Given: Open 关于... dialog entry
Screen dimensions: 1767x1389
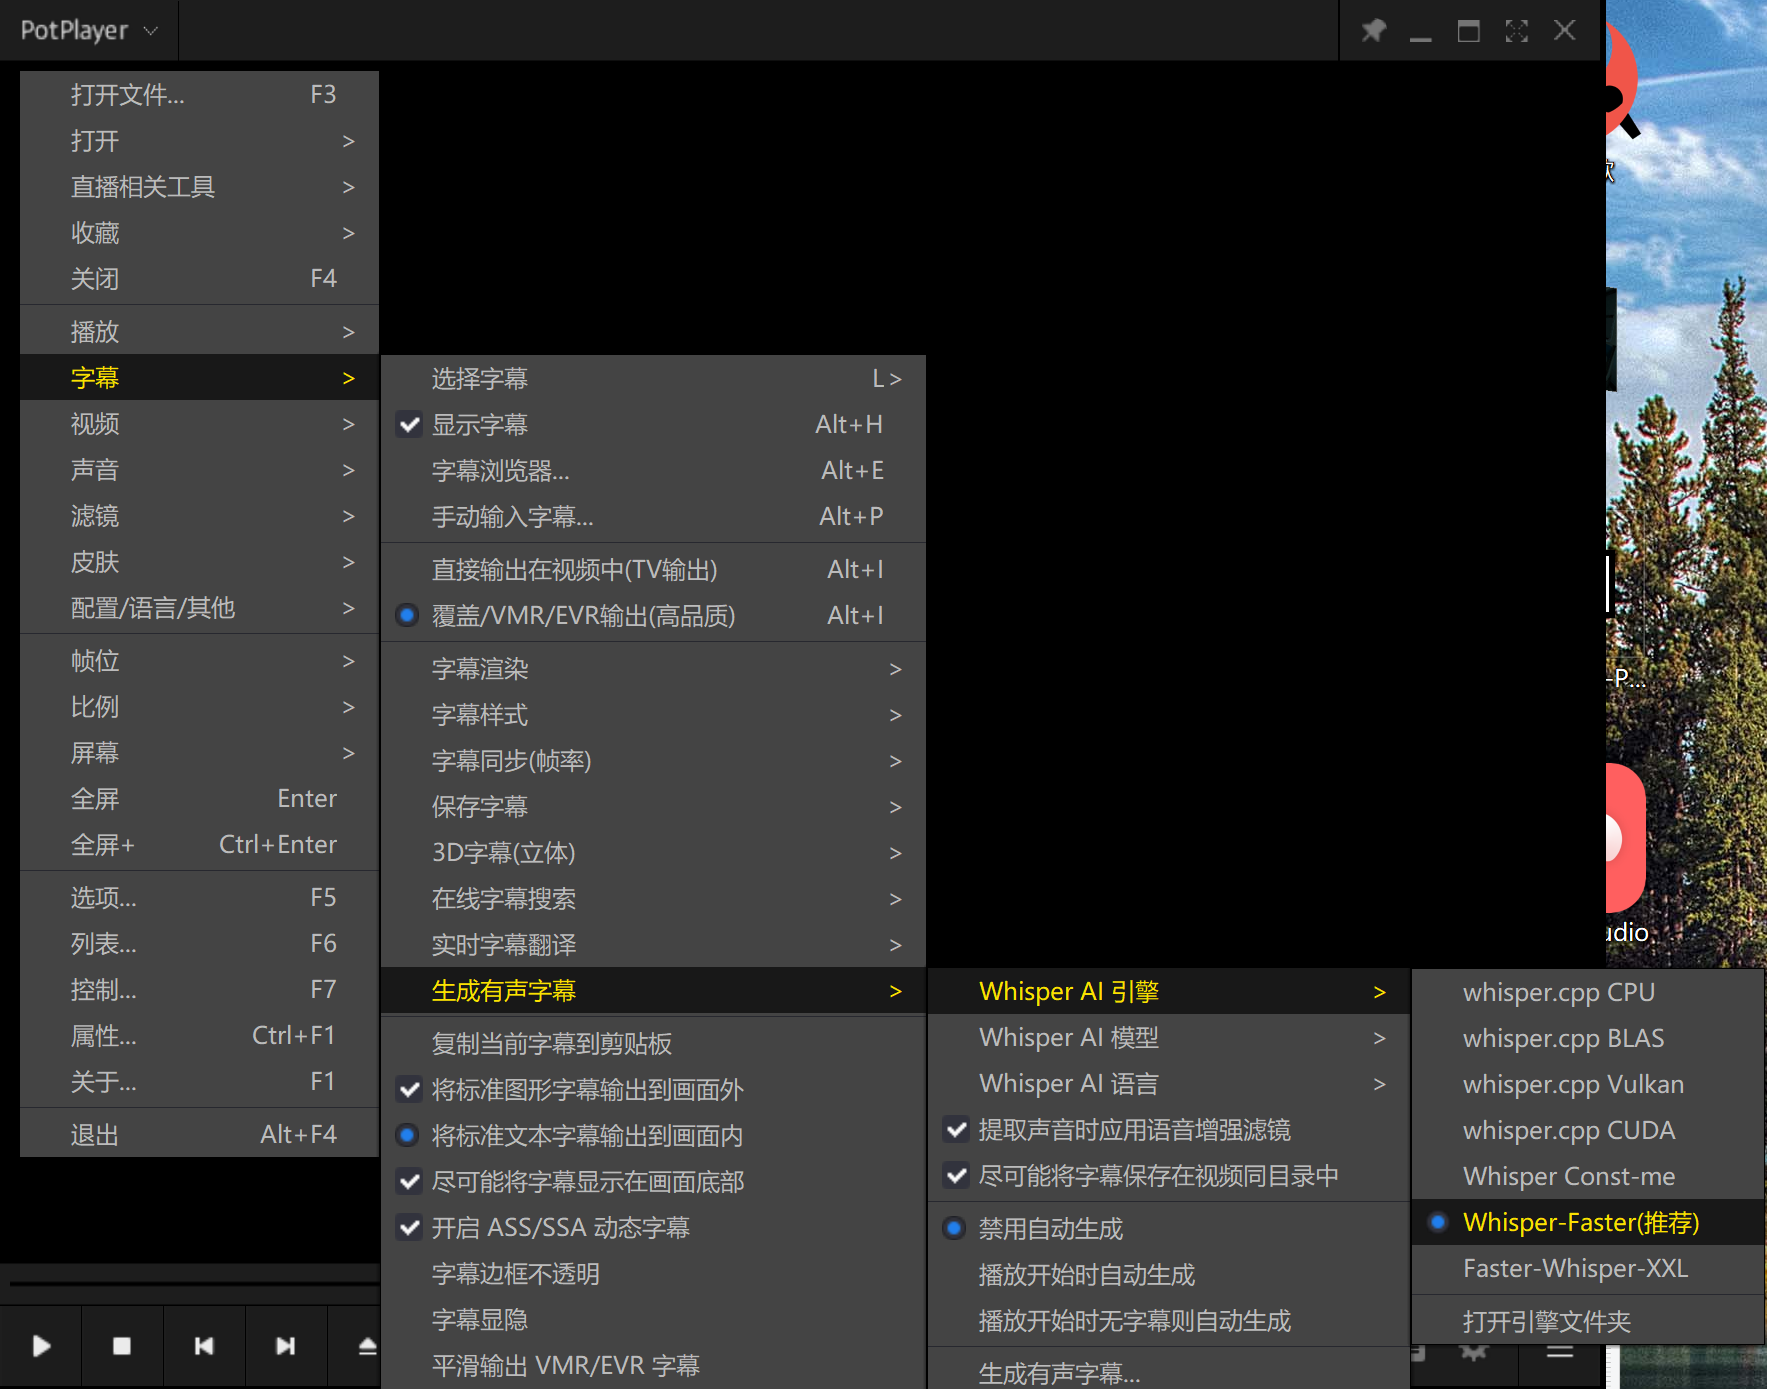Looking at the screenshot, I should click(x=199, y=1082).
